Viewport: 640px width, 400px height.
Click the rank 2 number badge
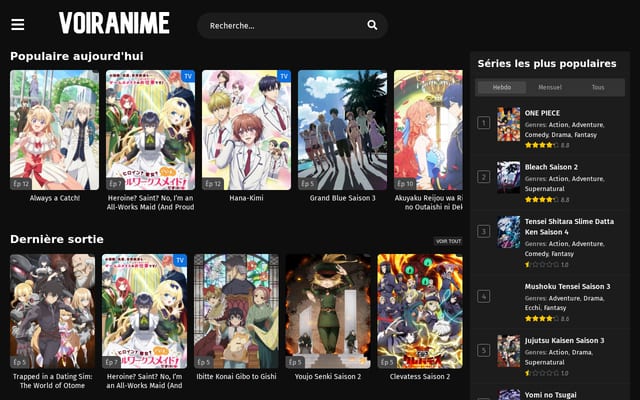[x=484, y=177]
